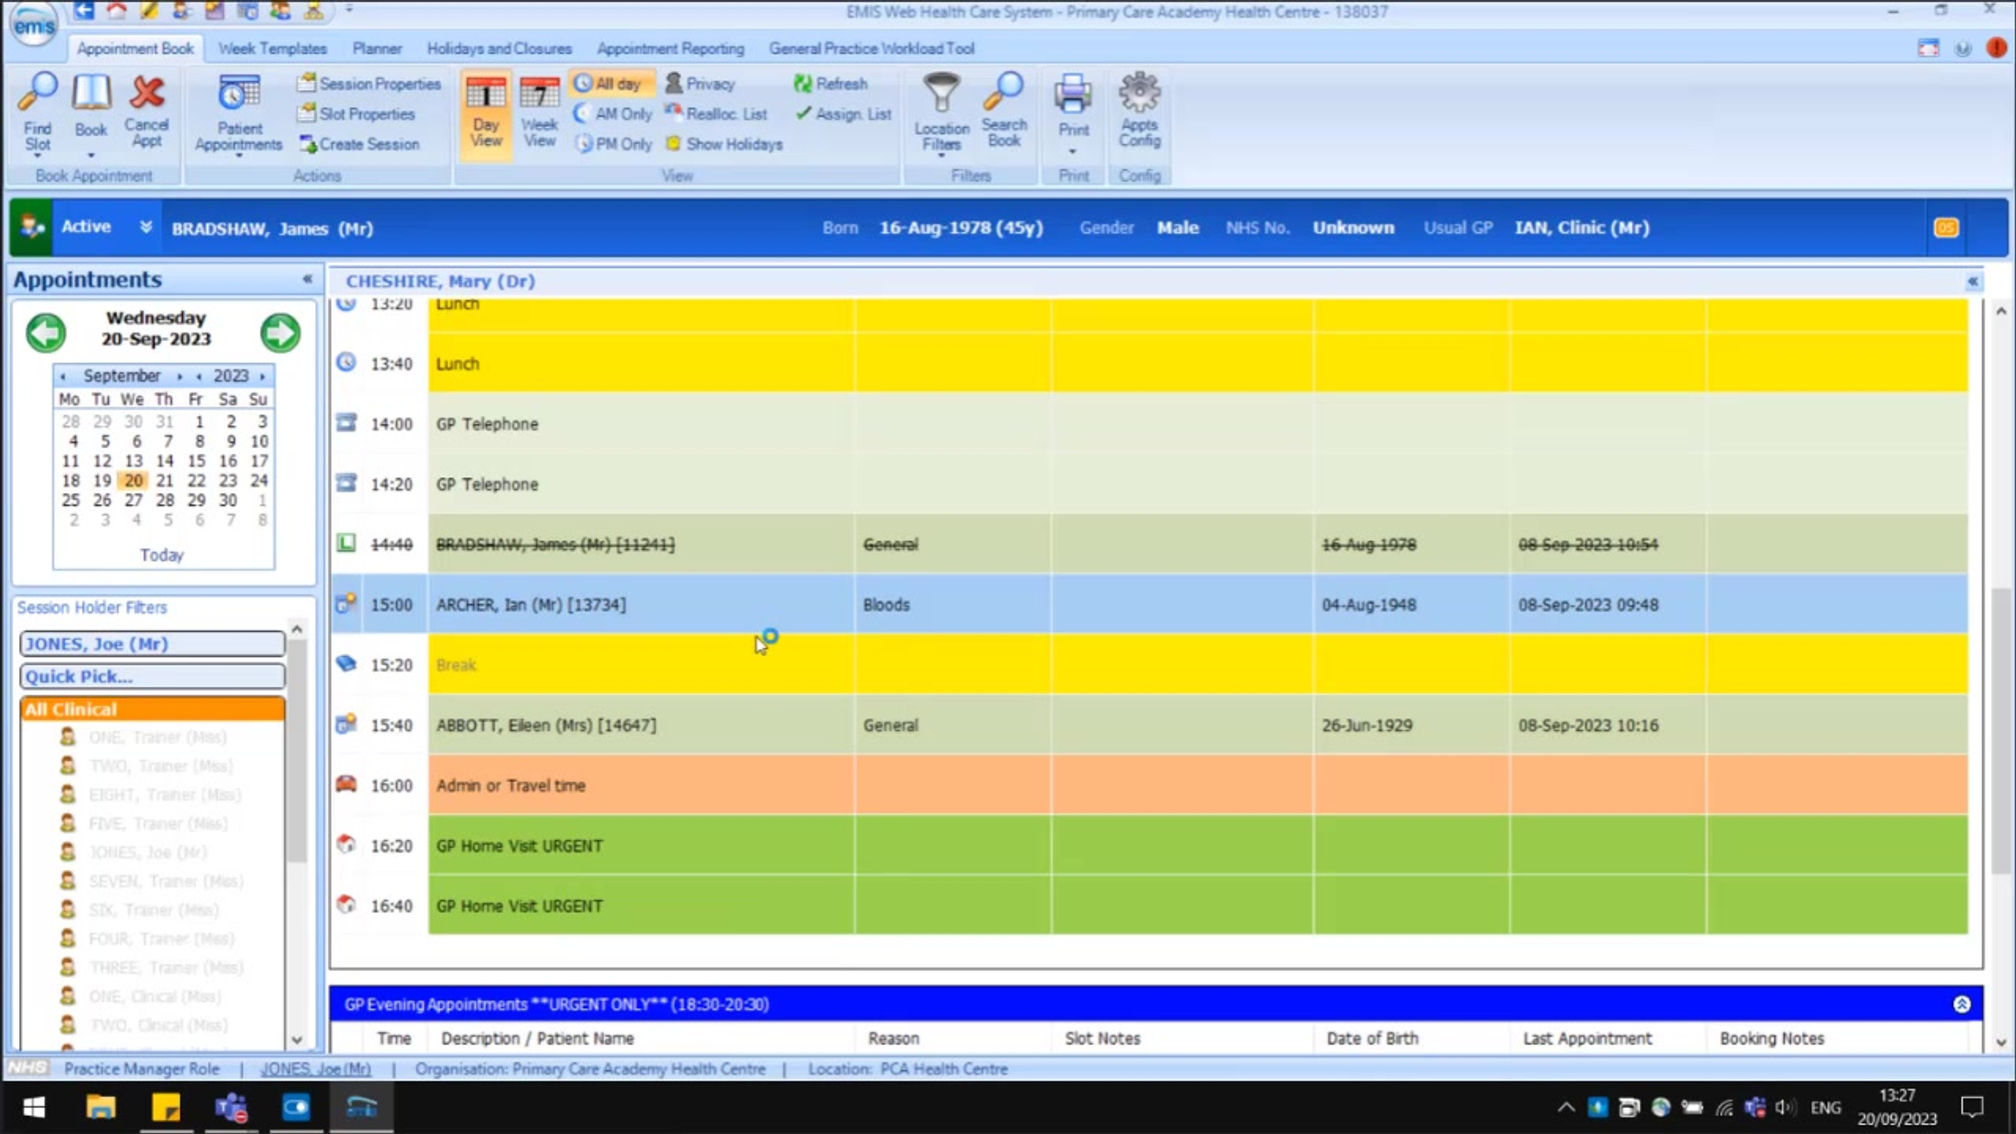Open the Realloc. List
Screen dimensions: 2016x1134
click(716, 114)
